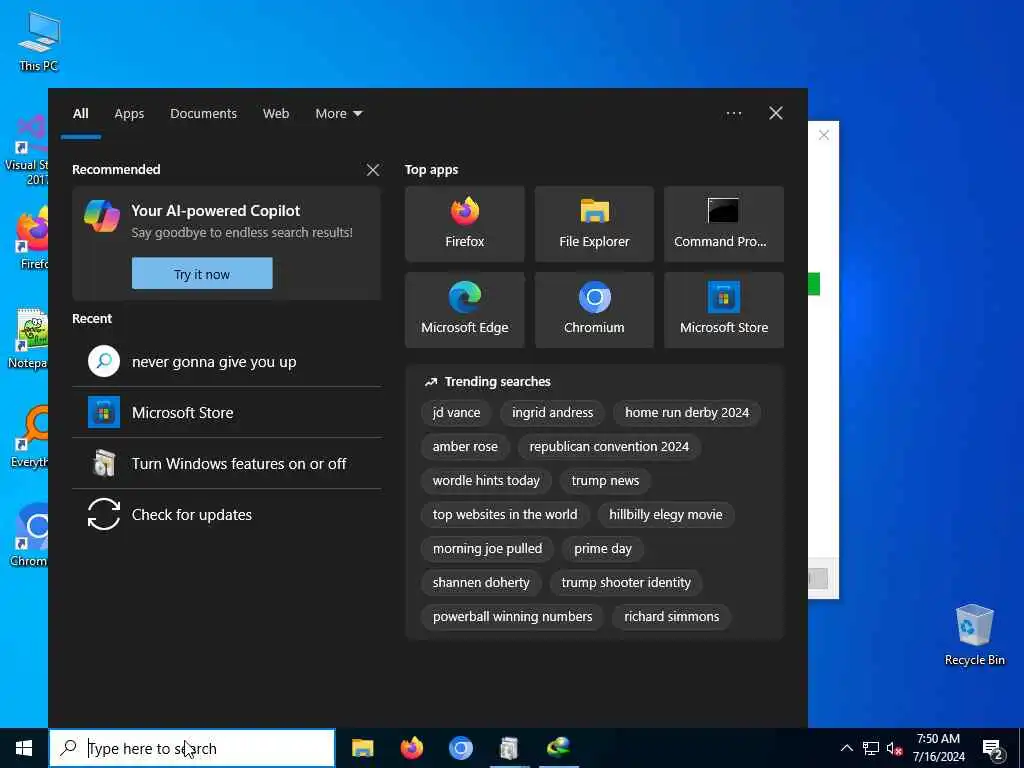Image resolution: width=1024 pixels, height=768 pixels.
Task: Search trending amber rose
Action: pos(465,447)
